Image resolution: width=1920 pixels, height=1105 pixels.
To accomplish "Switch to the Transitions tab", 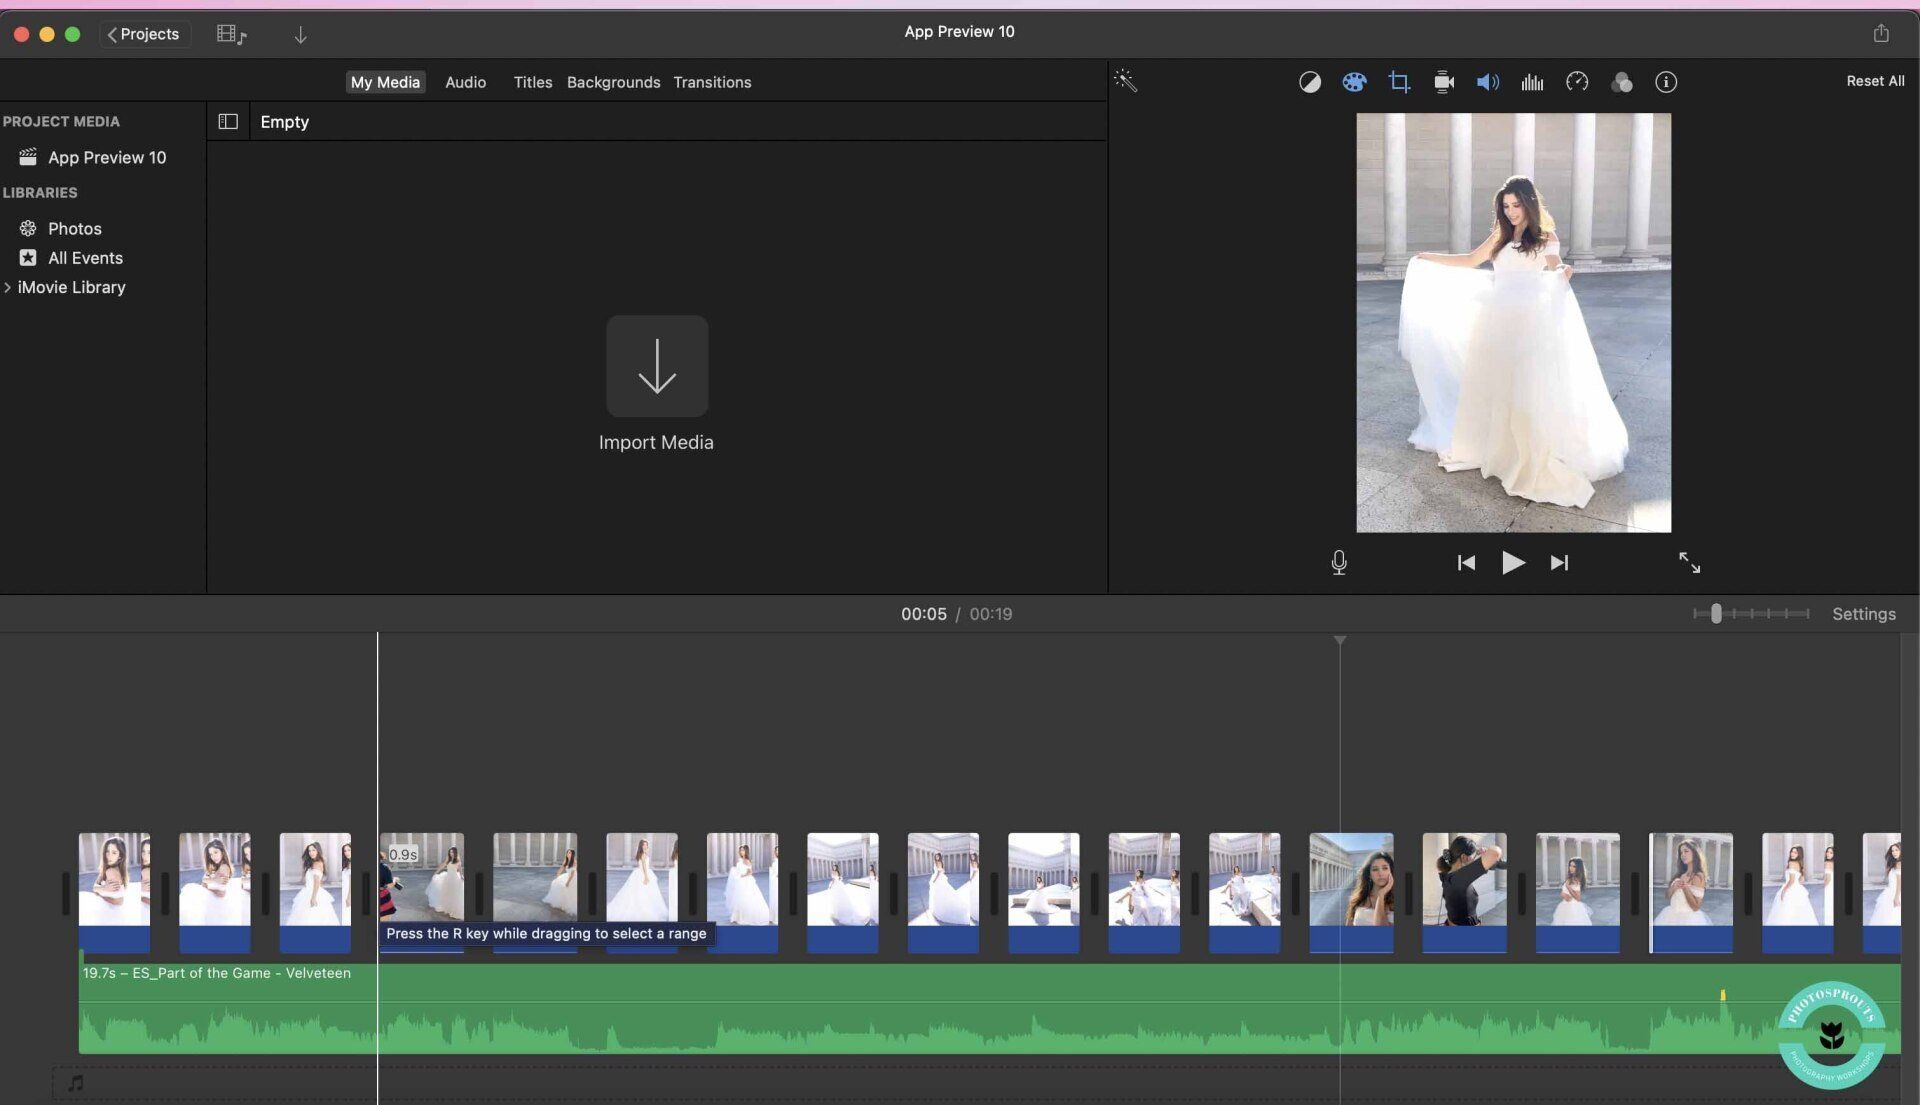I will (712, 82).
